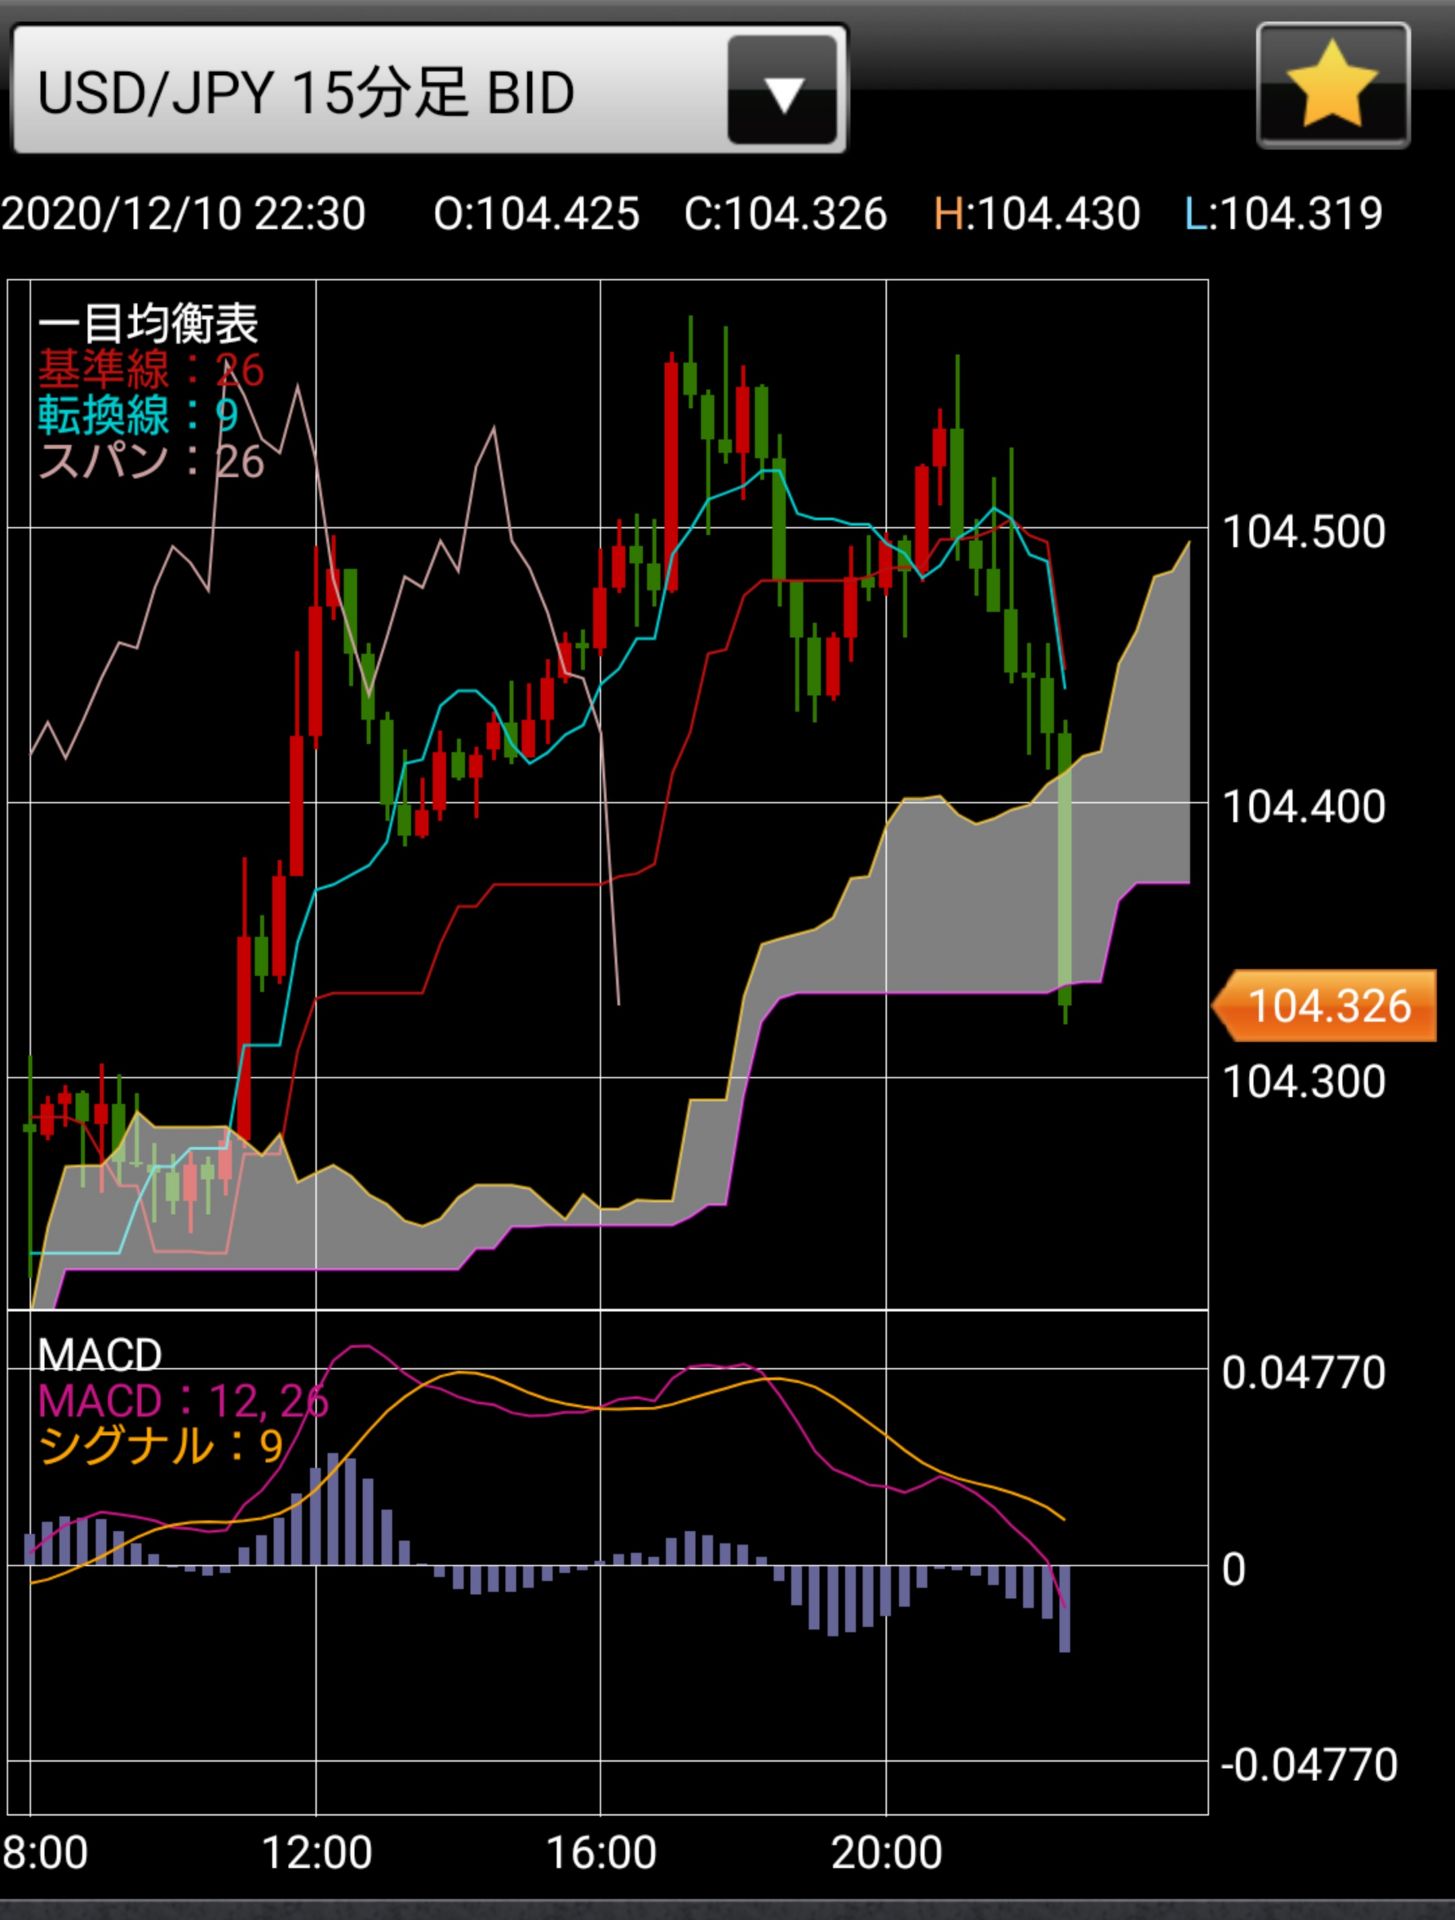The width and height of the screenshot is (1455, 1920).
Task: Tap the L:104.319 low price readout
Action: [1283, 214]
